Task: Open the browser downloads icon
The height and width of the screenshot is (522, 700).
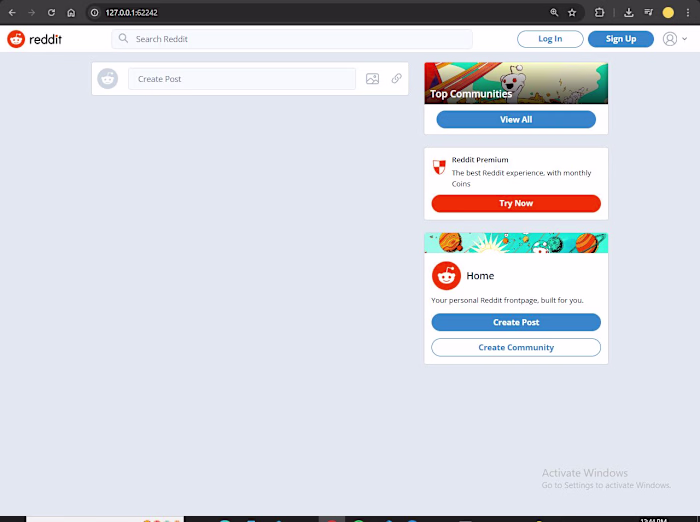Action: coord(629,13)
